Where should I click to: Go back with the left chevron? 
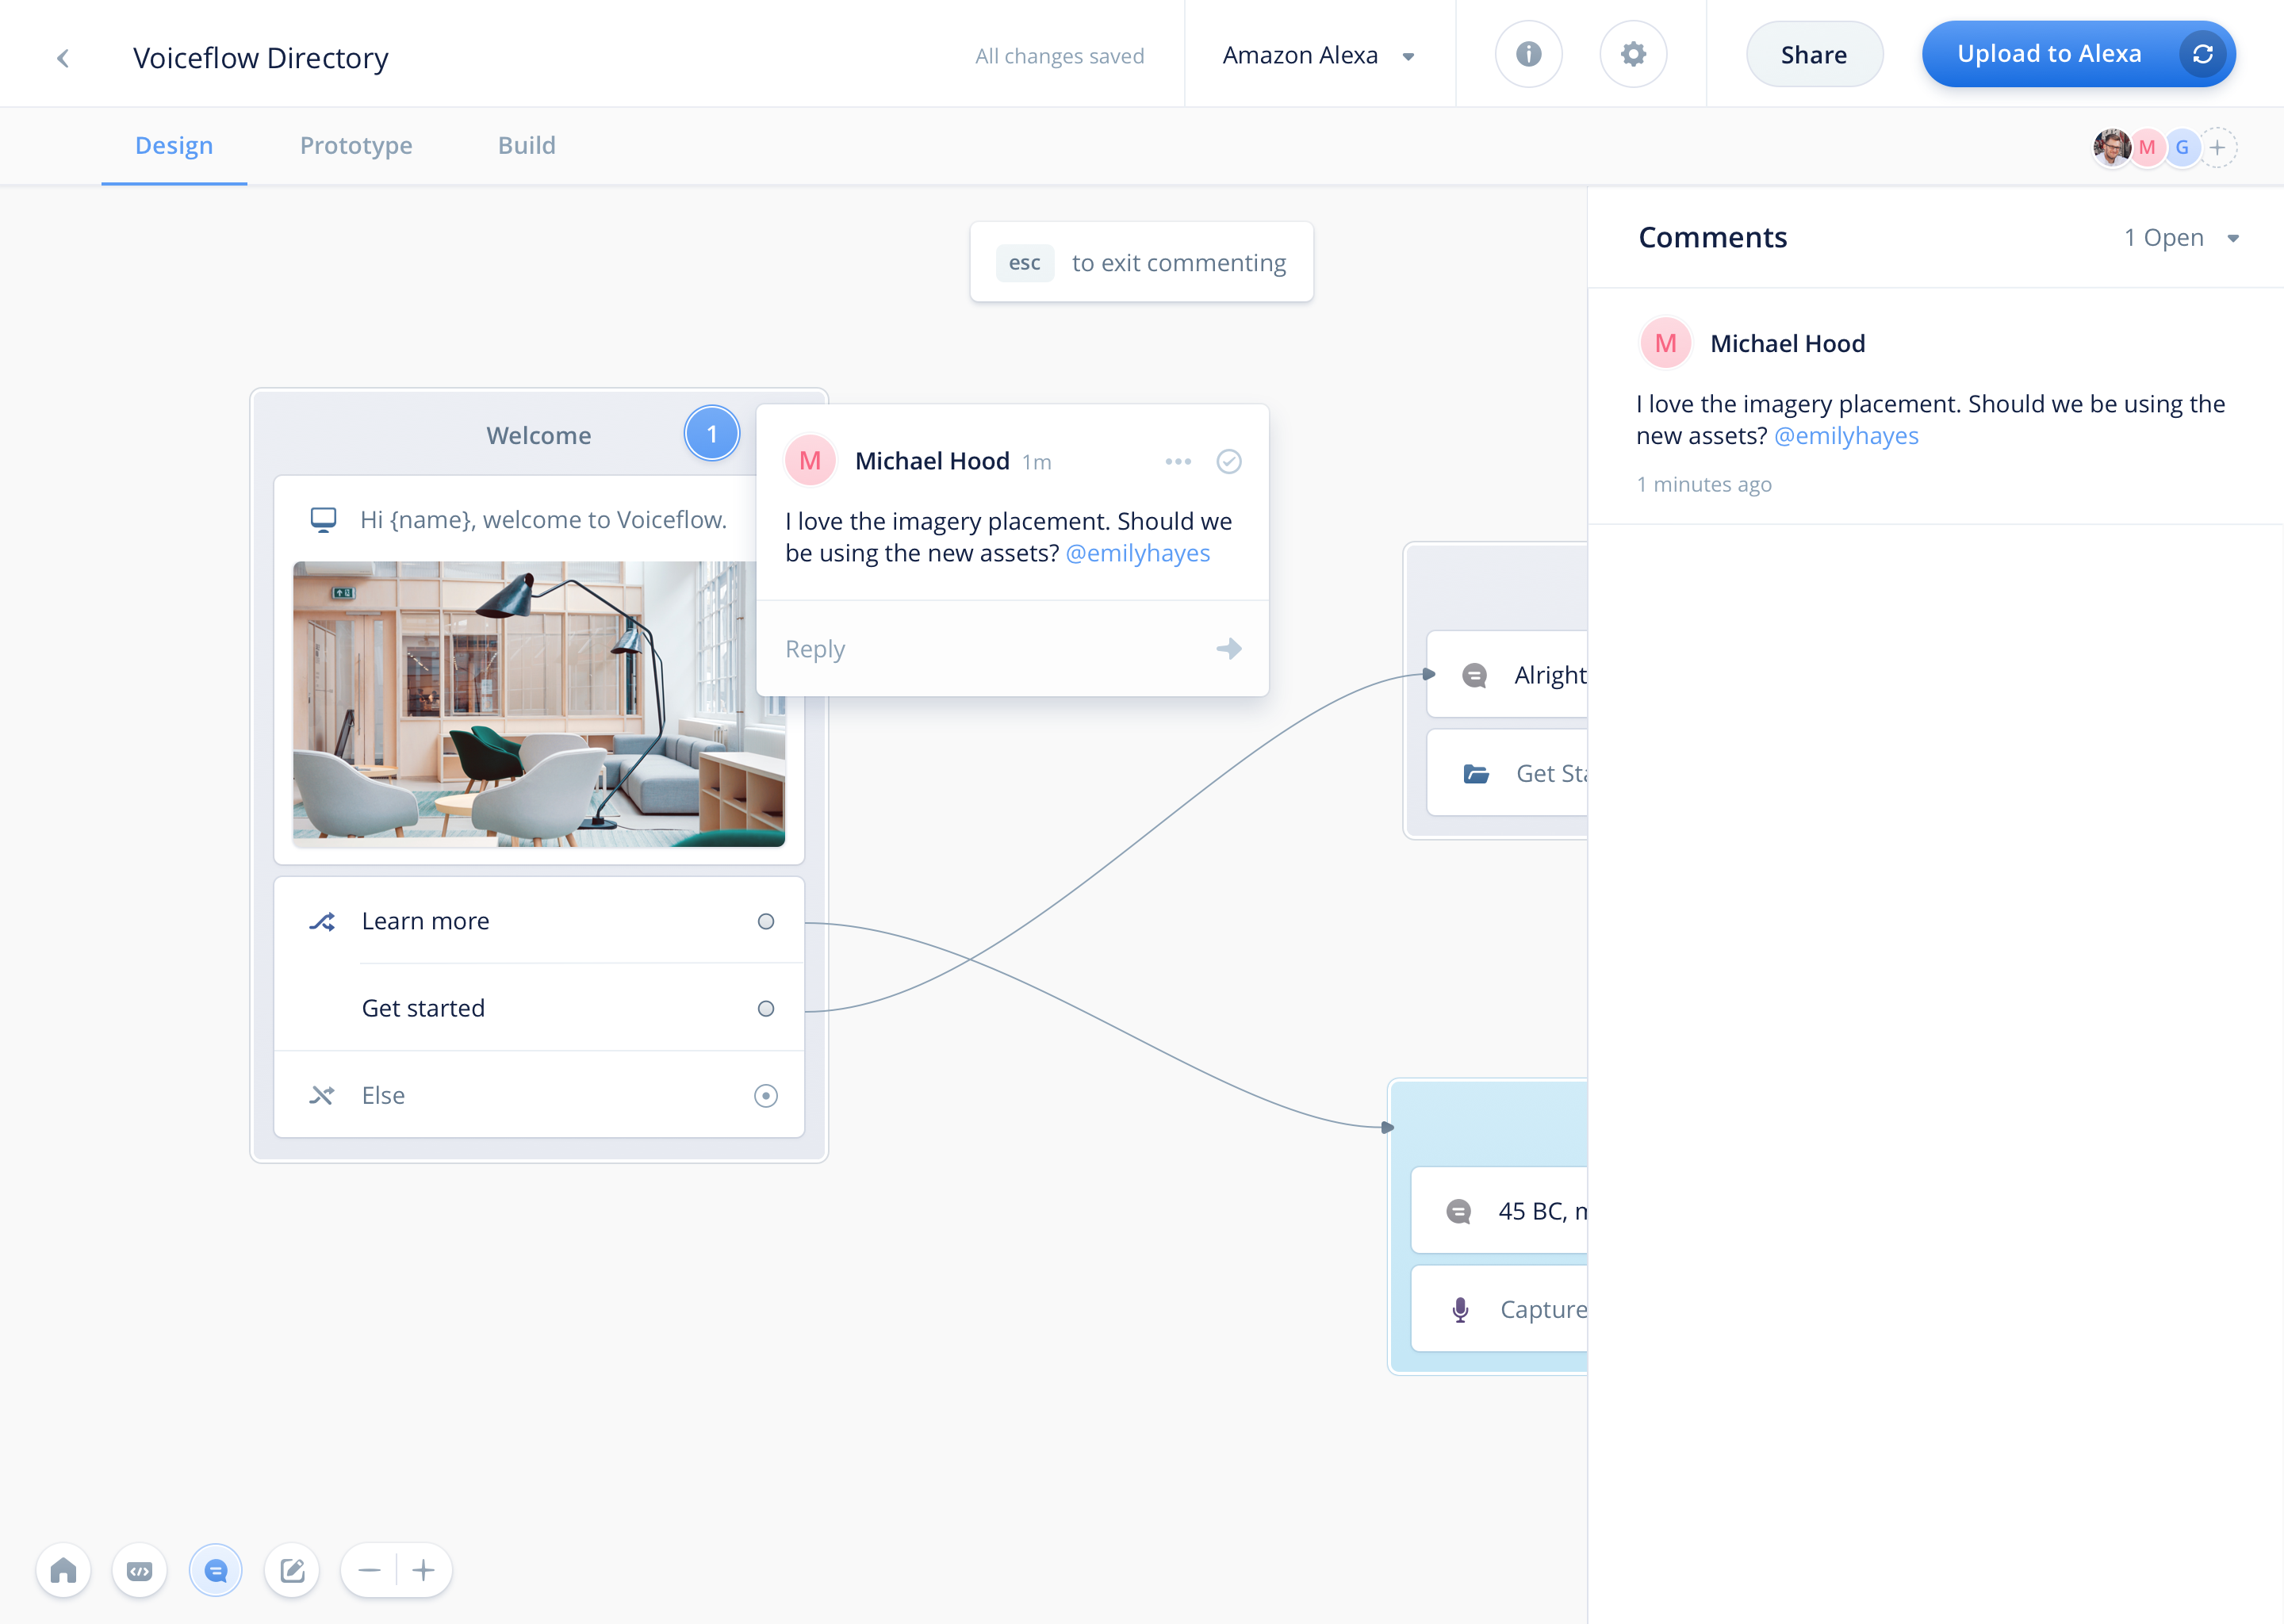pos(63,58)
